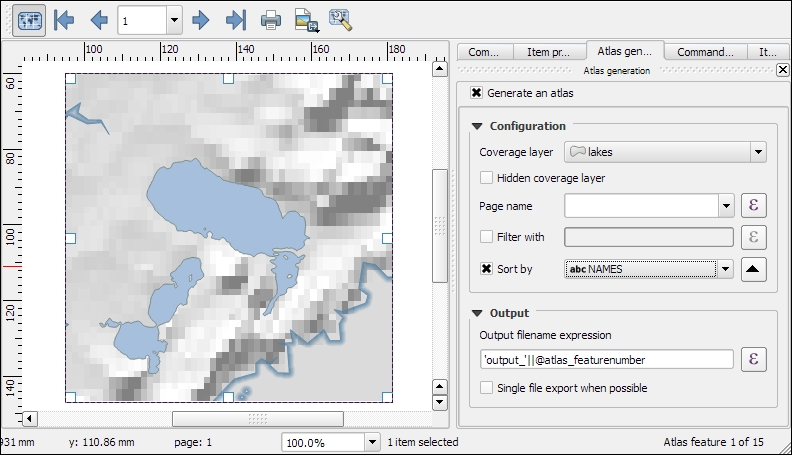Collapse the Configuration section

click(477, 126)
